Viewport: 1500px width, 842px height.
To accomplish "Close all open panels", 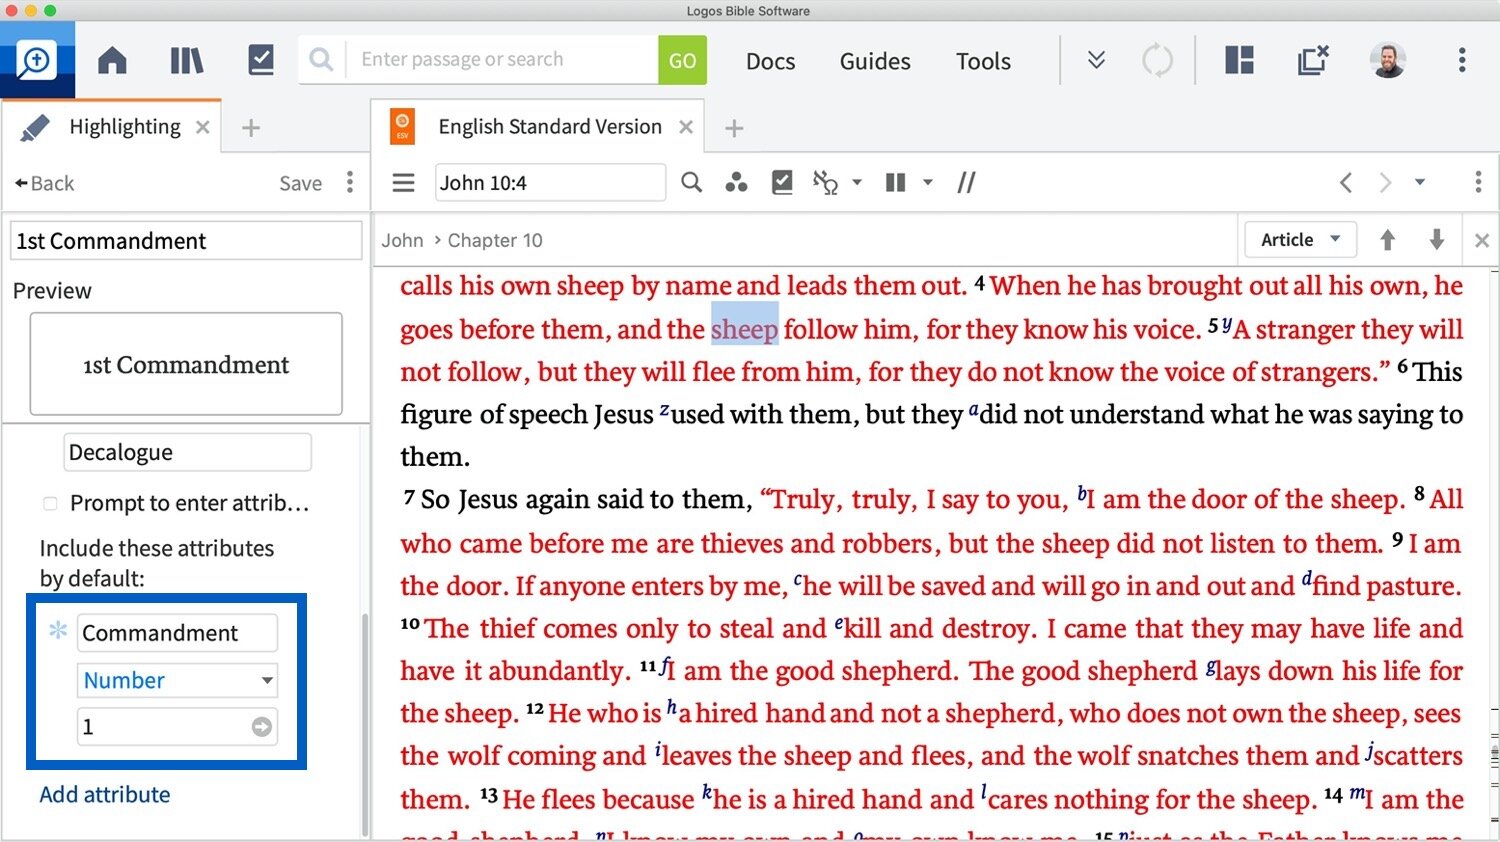I will (x=1312, y=60).
